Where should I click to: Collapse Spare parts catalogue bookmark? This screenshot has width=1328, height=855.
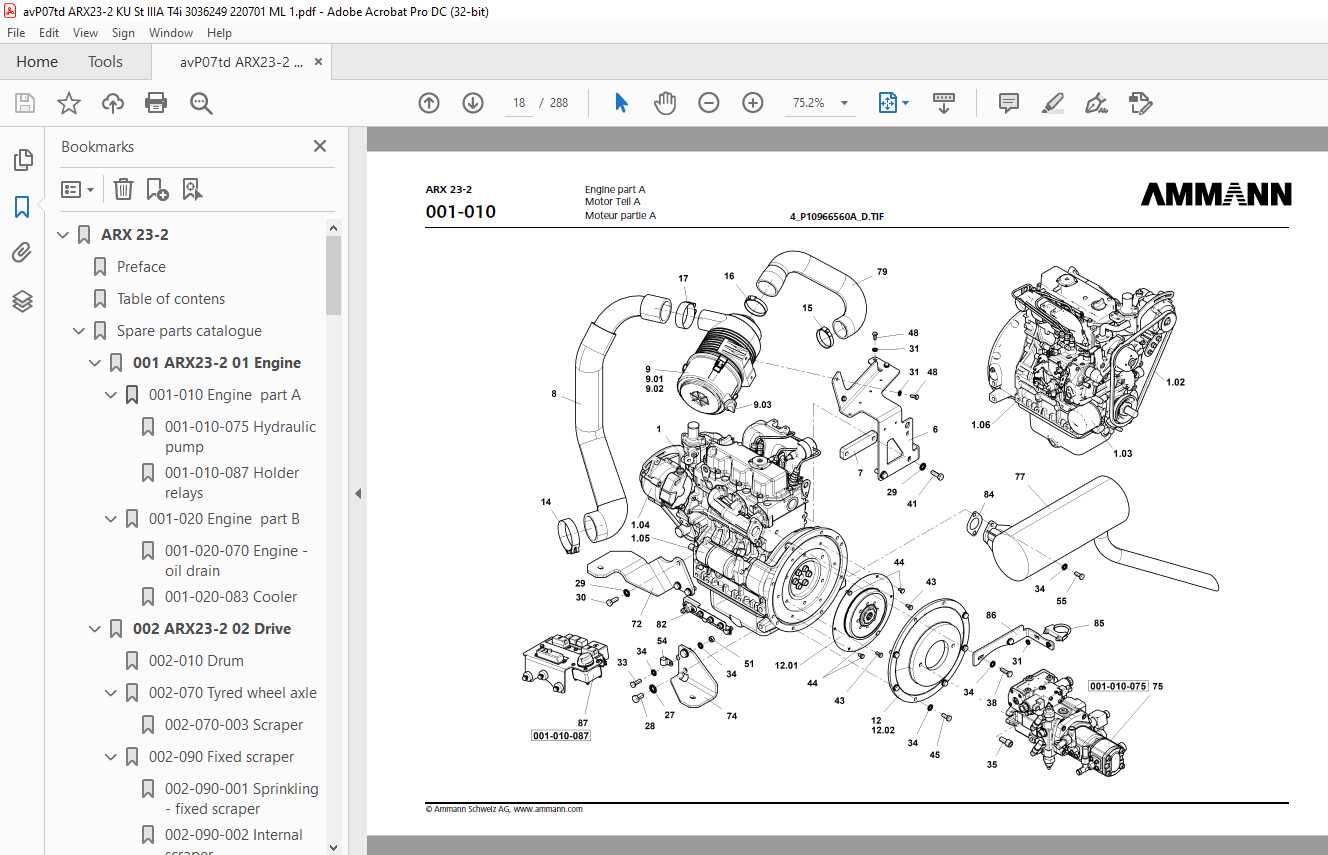(x=79, y=331)
